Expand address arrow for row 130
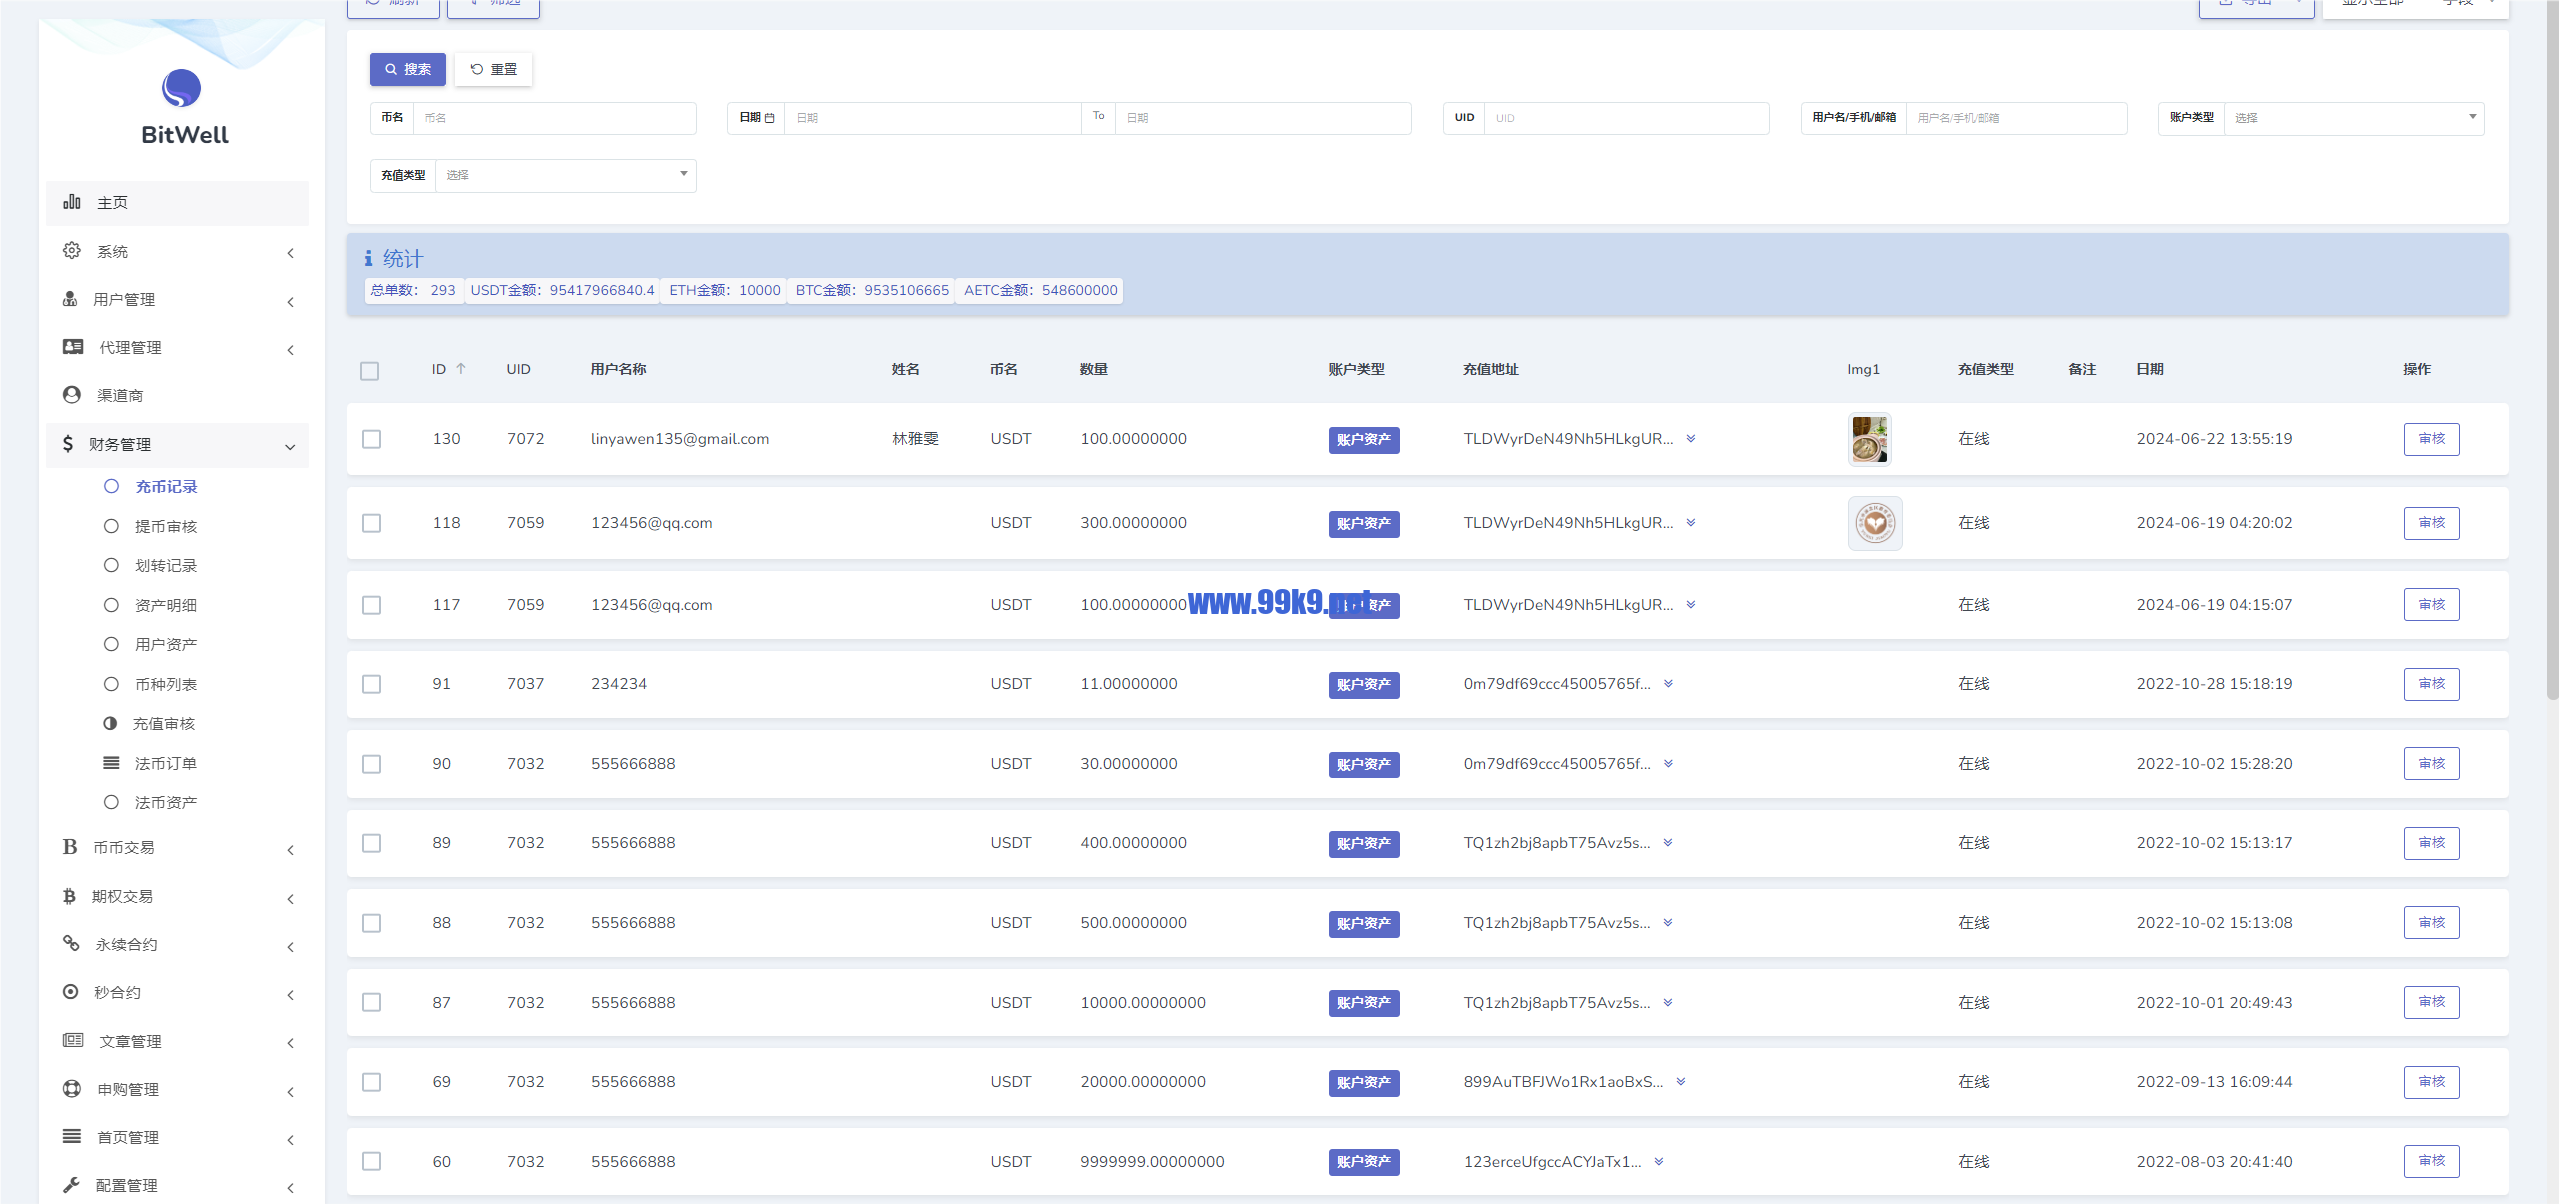This screenshot has height=1204, width=2559. click(x=1691, y=439)
